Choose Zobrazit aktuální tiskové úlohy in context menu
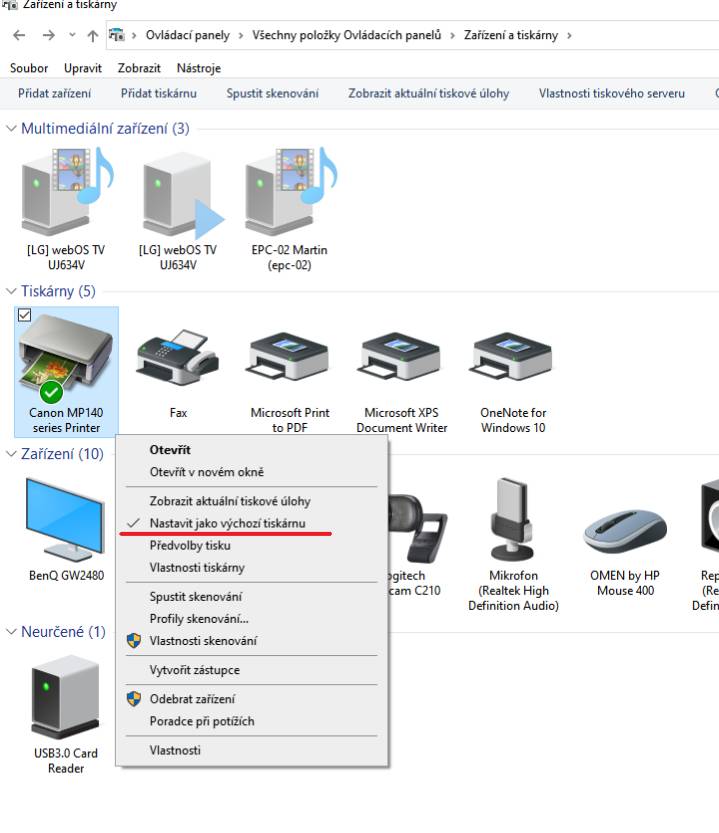The width and height of the screenshot is (719, 833). click(x=230, y=501)
